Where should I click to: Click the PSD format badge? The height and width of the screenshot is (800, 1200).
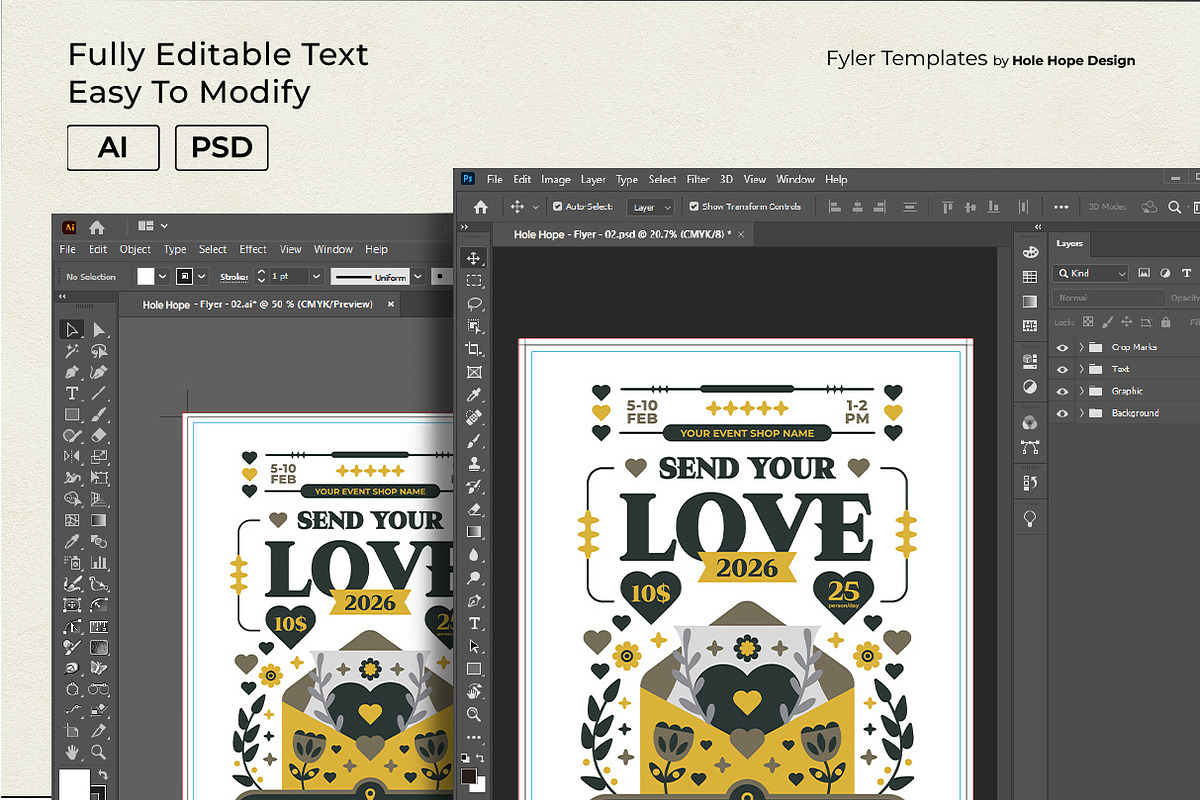coord(222,148)
